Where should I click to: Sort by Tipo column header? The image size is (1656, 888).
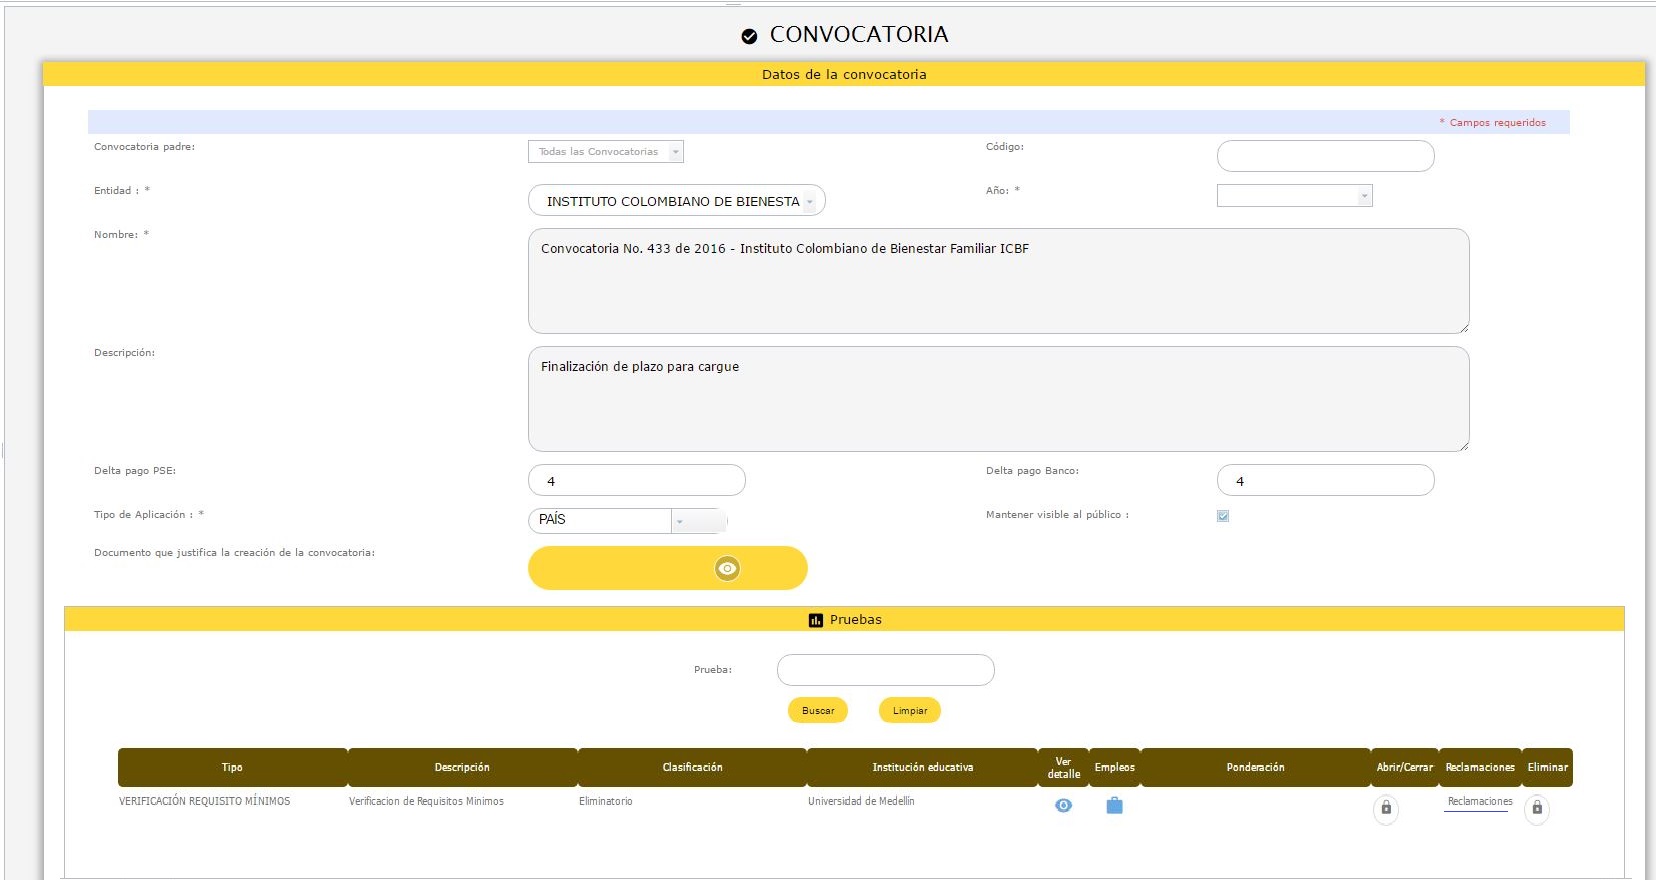(x=232, y=767)
